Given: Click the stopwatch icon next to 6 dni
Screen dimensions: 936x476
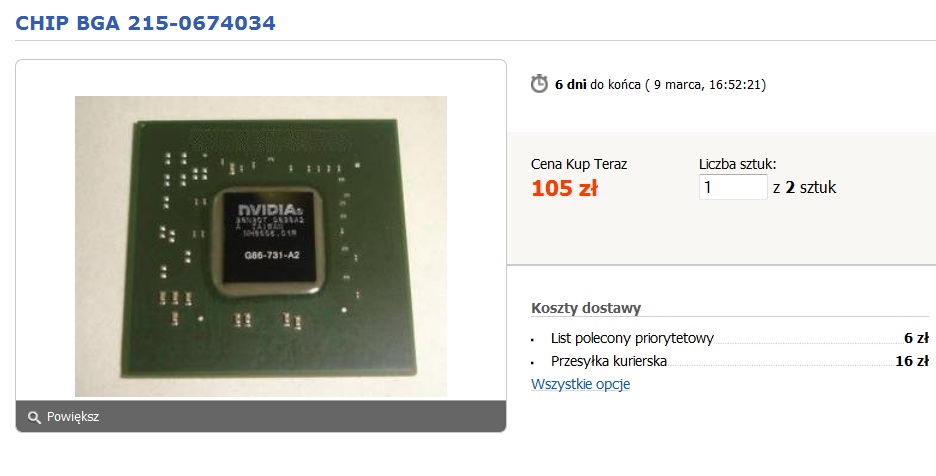Looking at the screenshot, I should (x=539, y=84).
